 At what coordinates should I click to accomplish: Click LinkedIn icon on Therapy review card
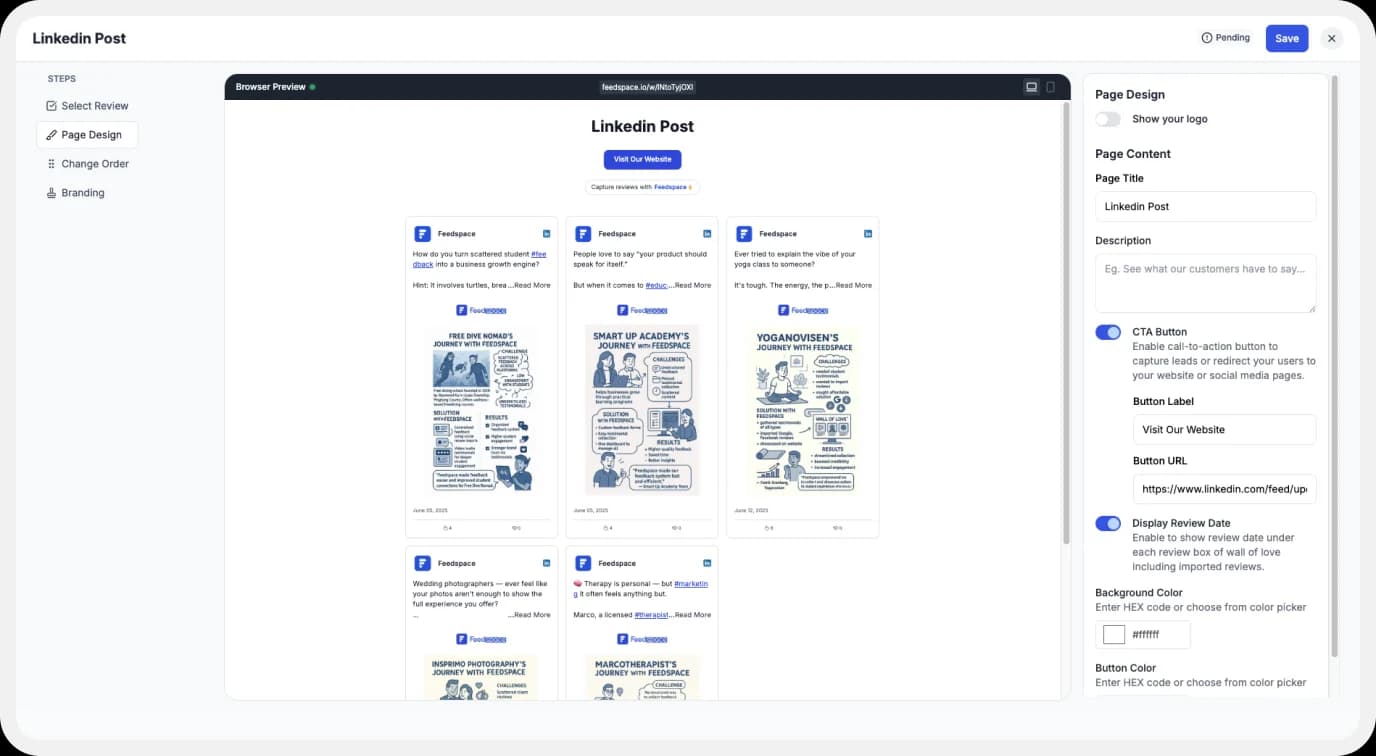pyautogui.click(x=707, y=563)
